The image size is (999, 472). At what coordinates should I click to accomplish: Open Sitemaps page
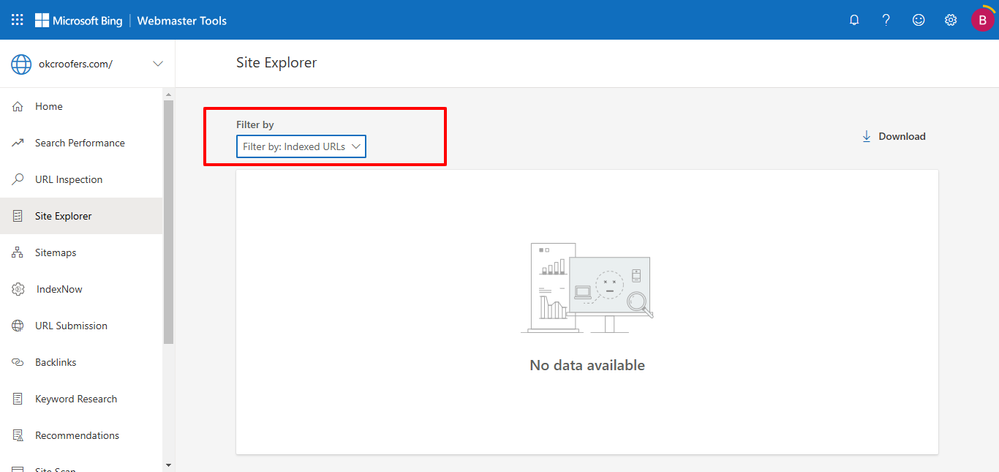(82, 253)
